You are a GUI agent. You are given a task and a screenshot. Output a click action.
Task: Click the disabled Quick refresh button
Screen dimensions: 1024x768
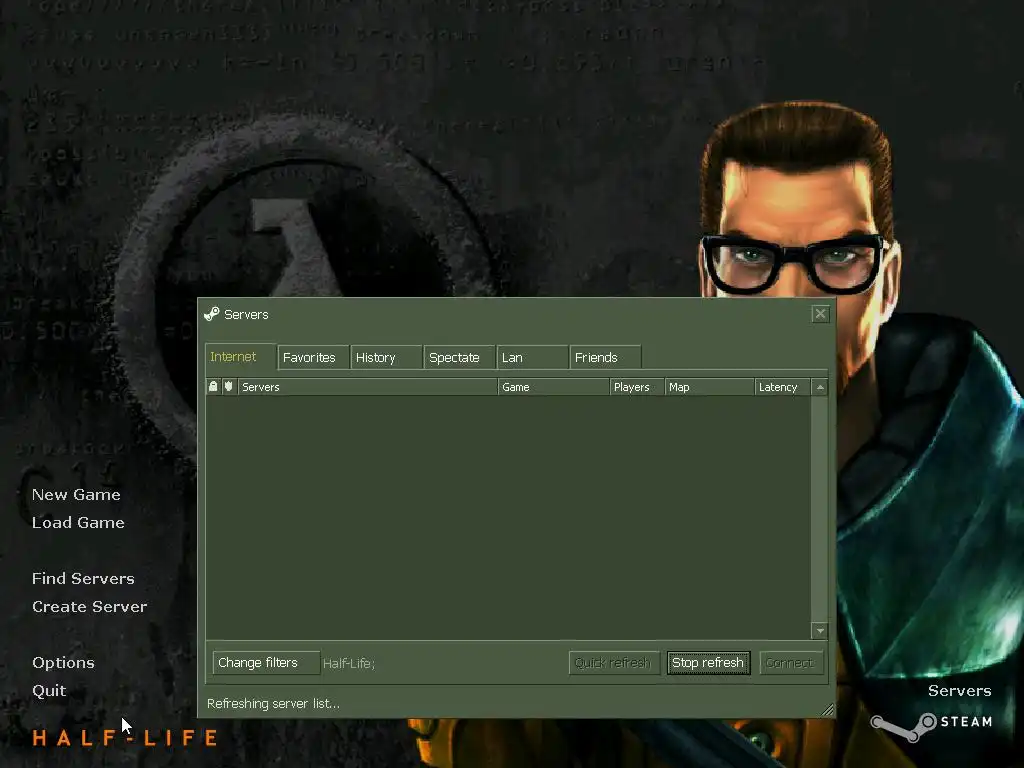point(614,663)
